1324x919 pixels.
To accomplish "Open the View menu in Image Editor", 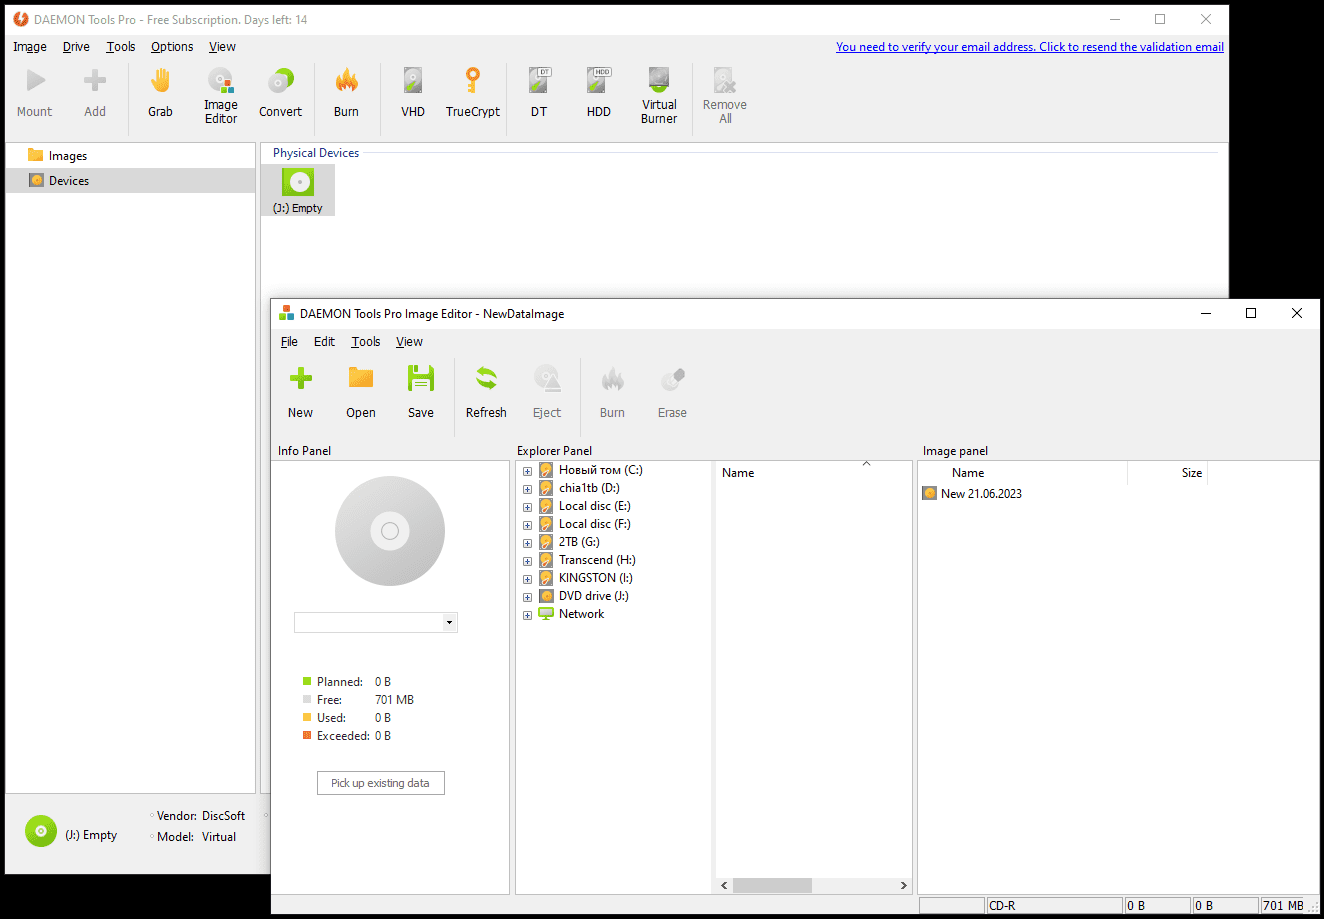I will [409, 342].
